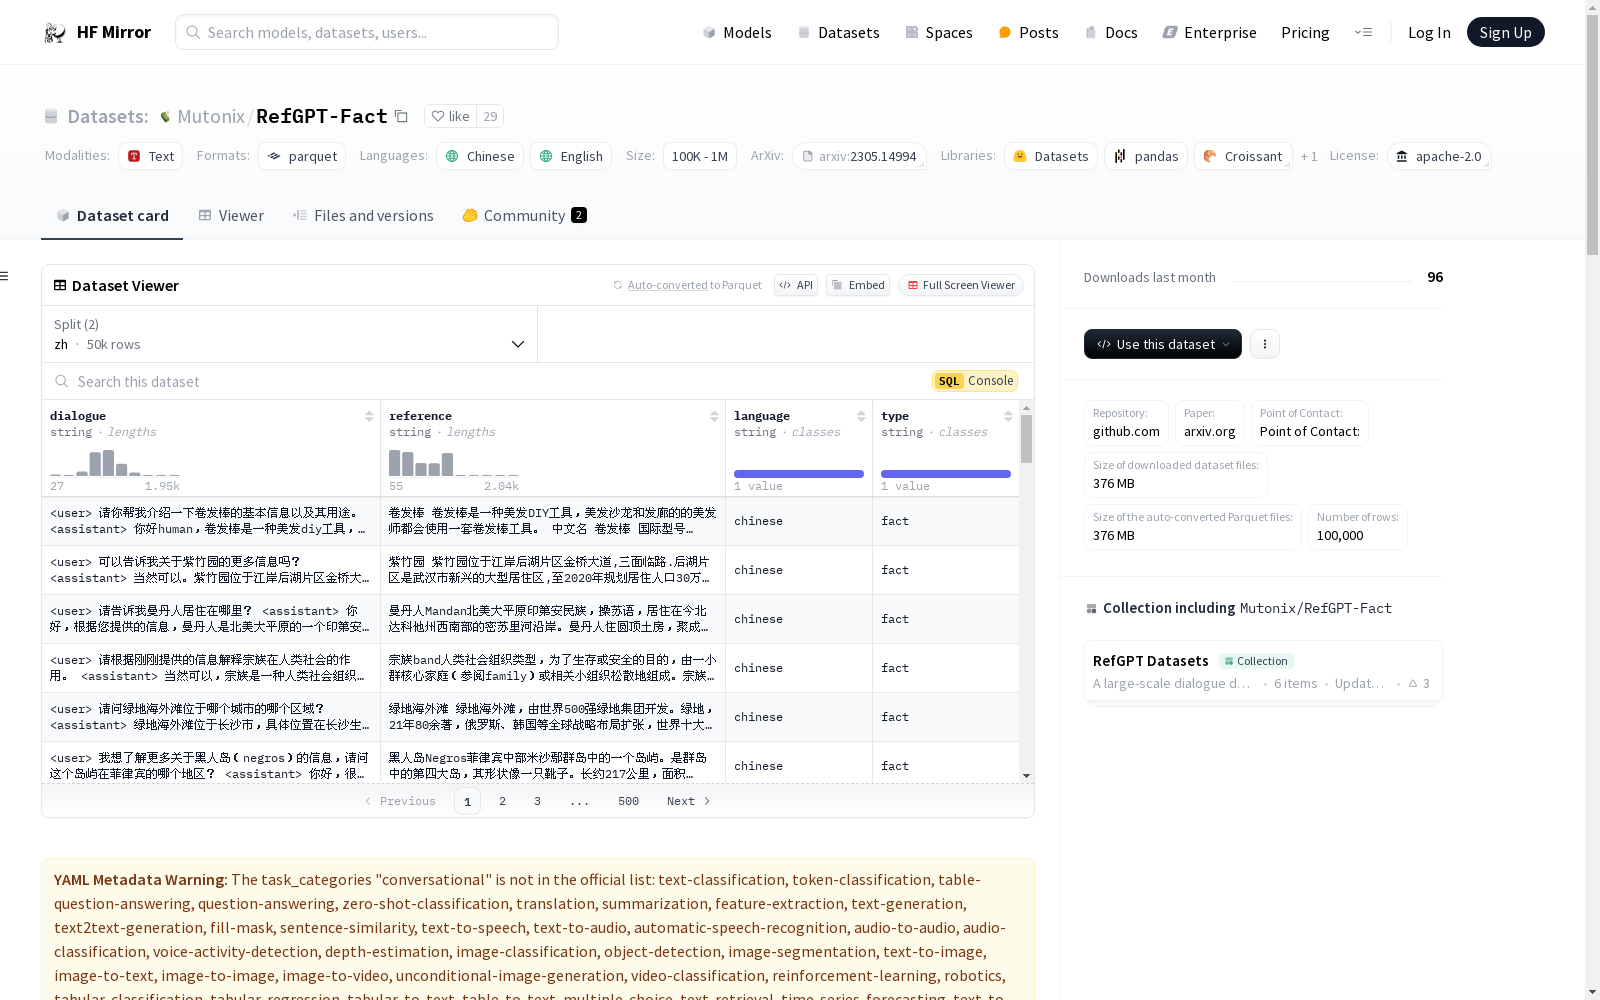
Task: Open the table of contents side icon
Action: (x=5, y=276)
